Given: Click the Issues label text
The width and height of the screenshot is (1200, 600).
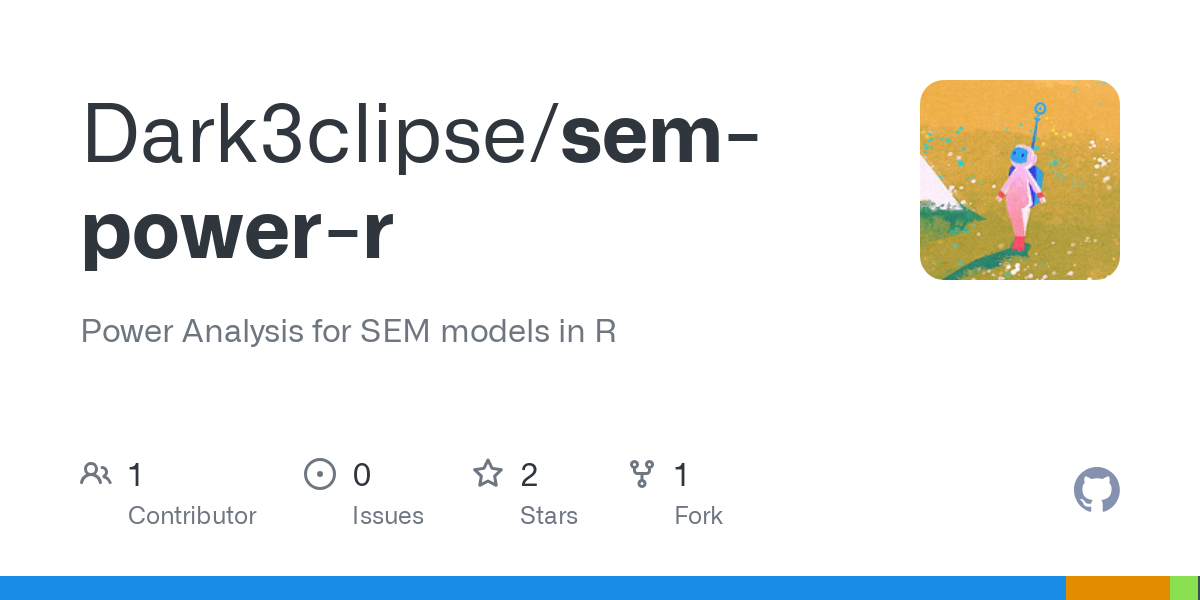Looking at the screenshot, I should pos(388,516).
